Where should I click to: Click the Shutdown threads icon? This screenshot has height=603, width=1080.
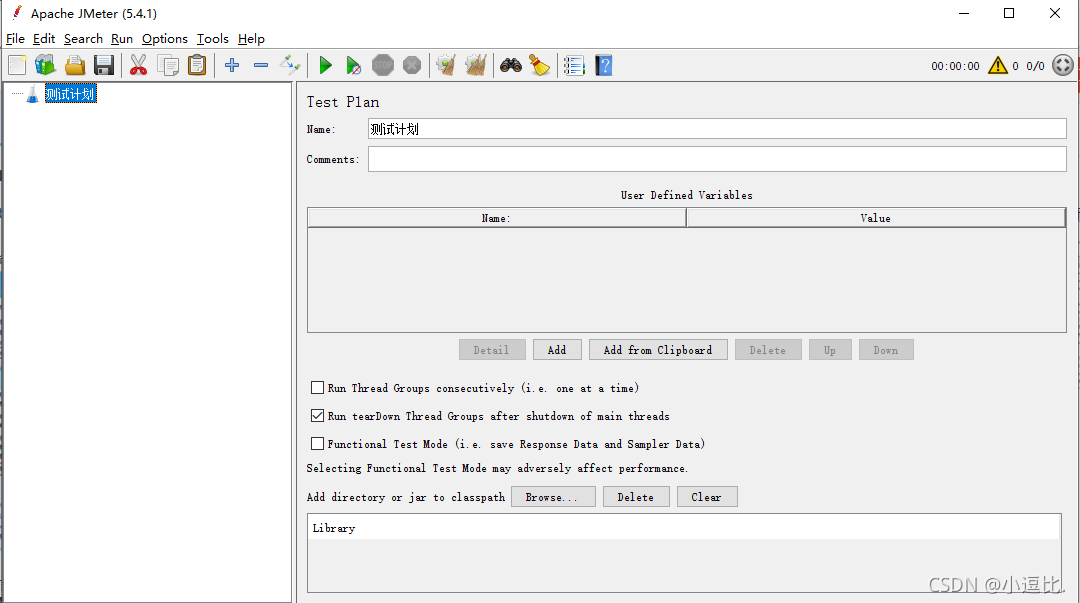[x=412, y=65]
